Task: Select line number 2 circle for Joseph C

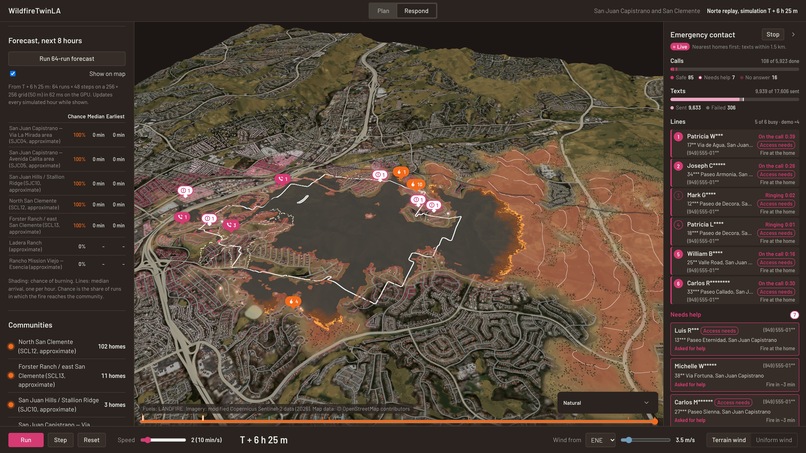Action: (x=678, y=166)
